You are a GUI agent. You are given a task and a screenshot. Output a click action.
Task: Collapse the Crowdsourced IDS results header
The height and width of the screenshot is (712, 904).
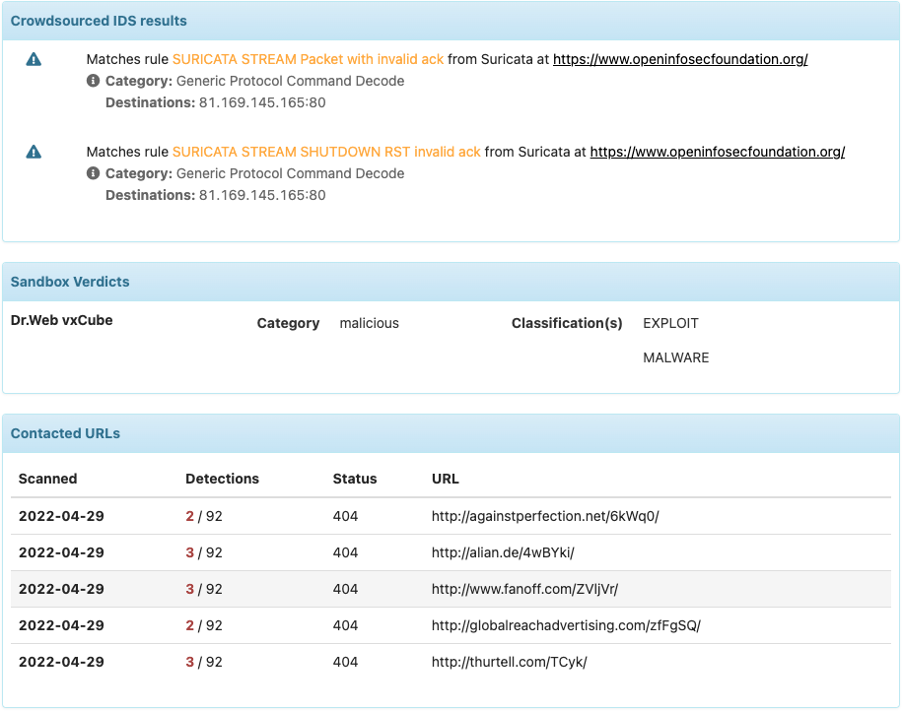coord(98,20)
